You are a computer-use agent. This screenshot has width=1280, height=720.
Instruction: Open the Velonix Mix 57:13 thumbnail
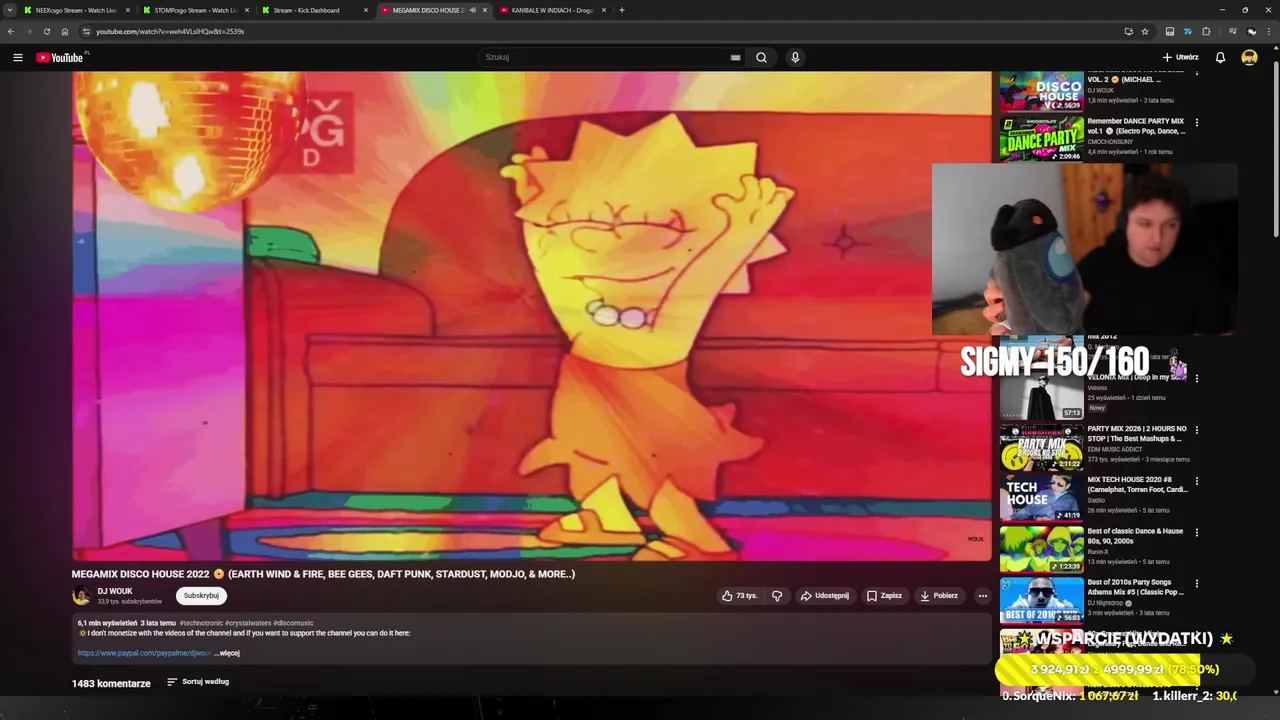point(1042,396)
